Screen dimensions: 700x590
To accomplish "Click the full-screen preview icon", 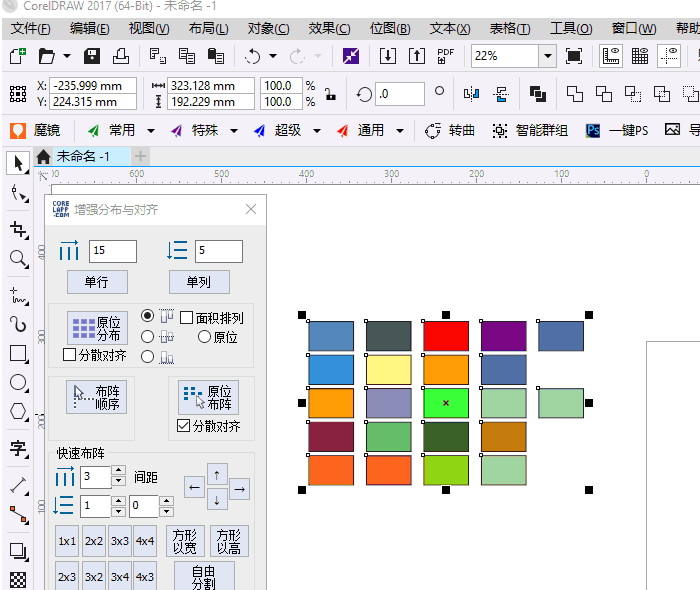I will [x=574, y=56].
